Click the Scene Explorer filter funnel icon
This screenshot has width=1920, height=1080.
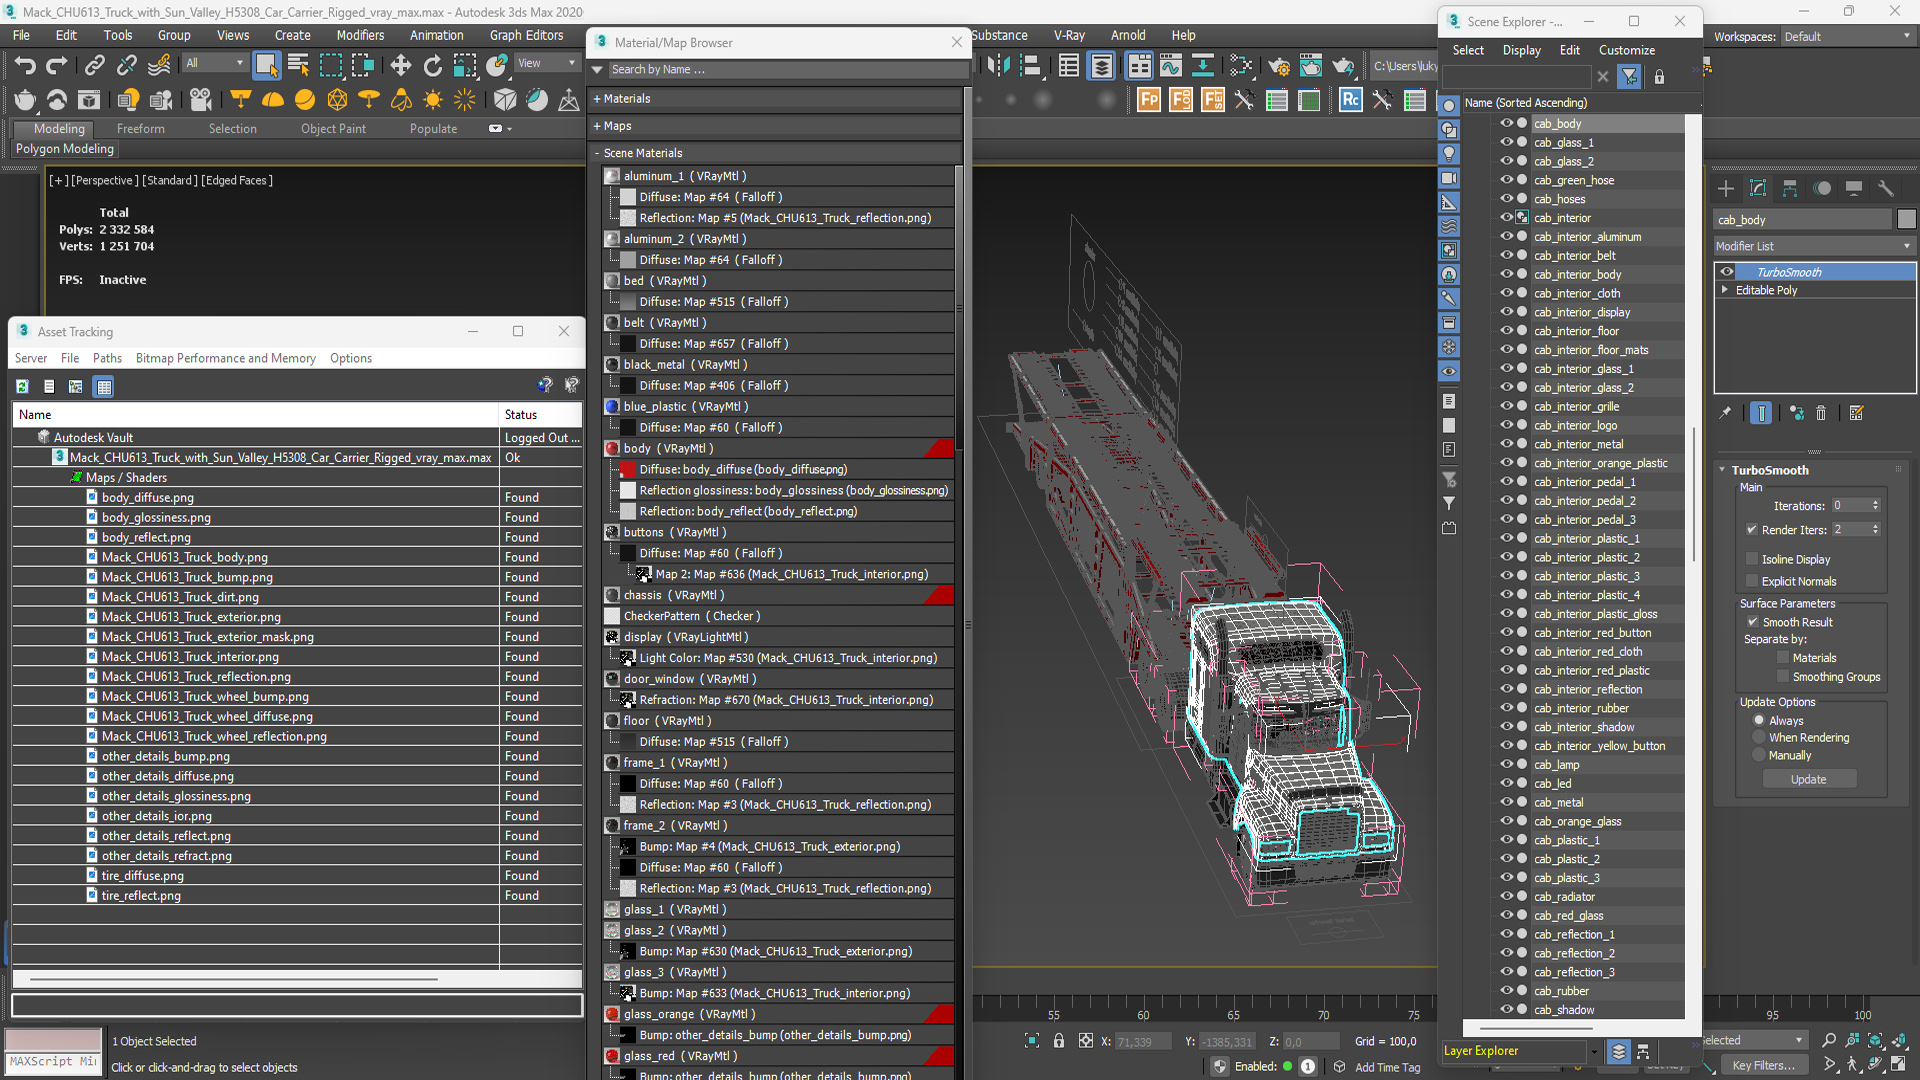[1630, 77]
